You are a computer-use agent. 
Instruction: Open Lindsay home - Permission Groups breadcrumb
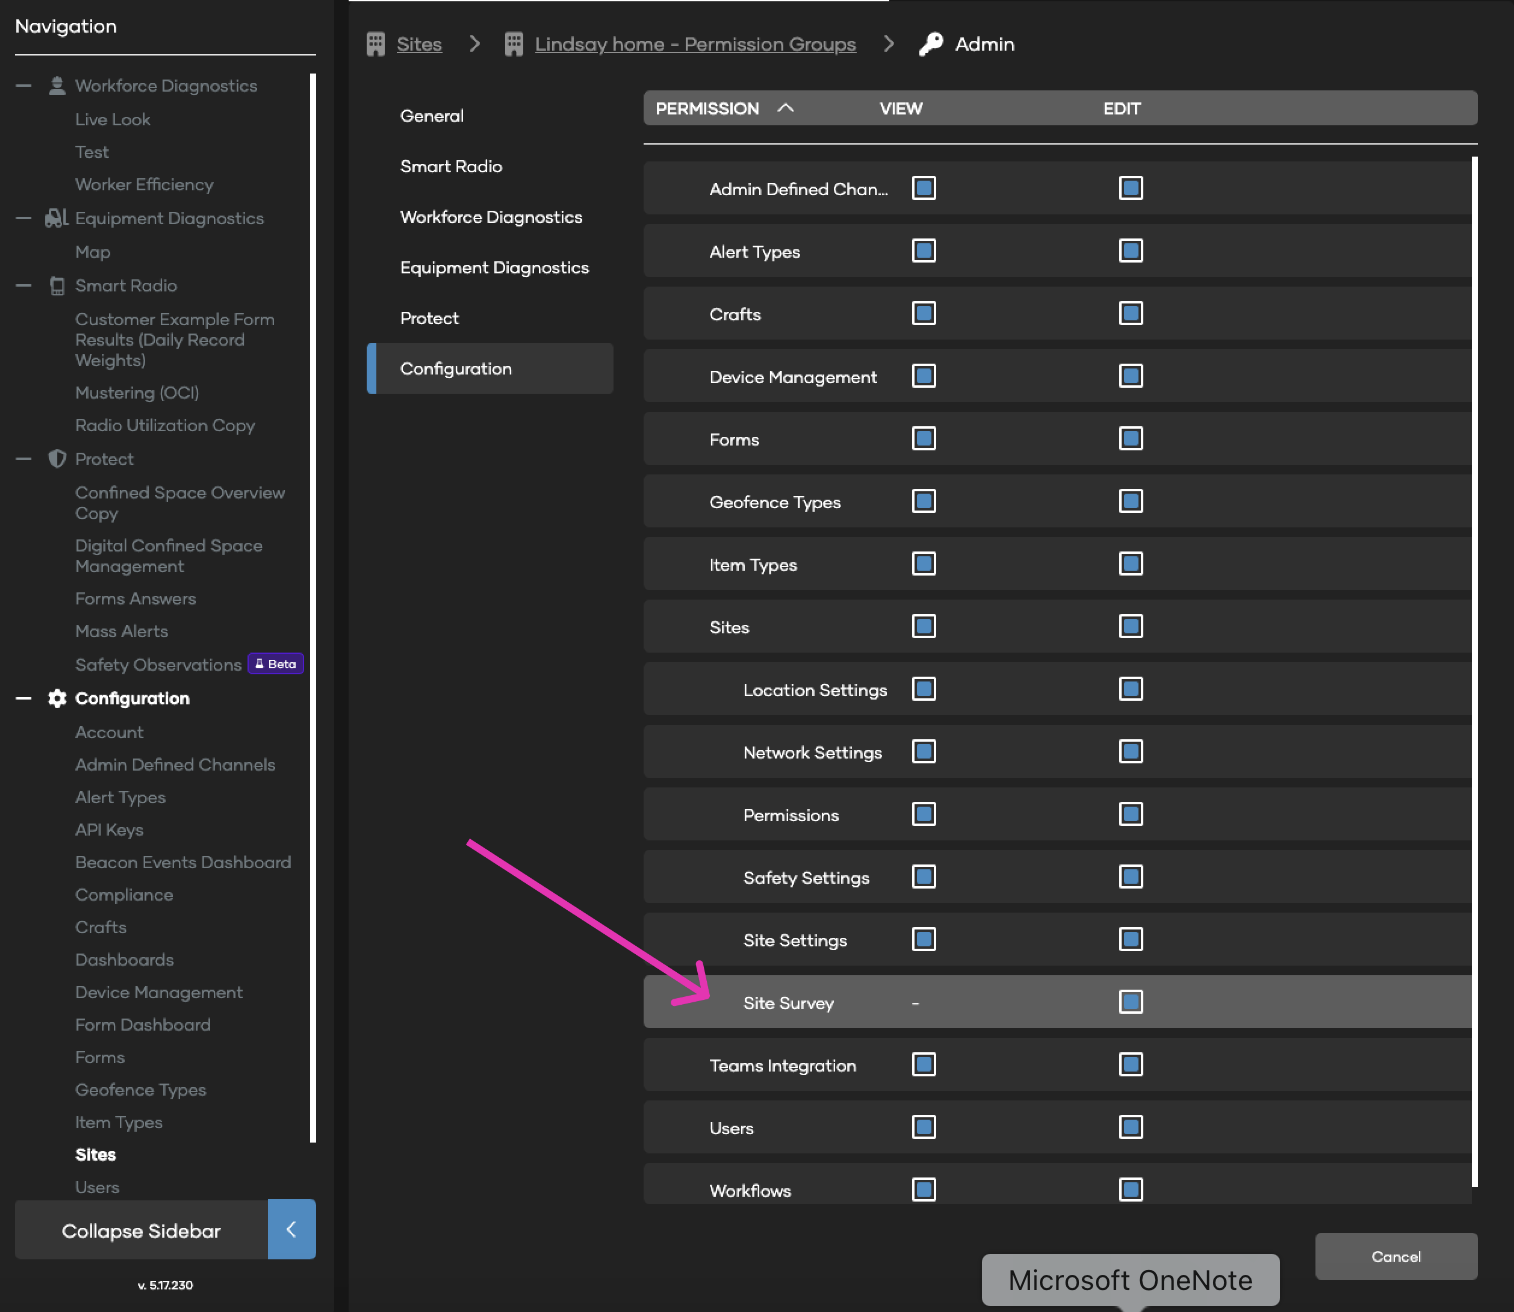695,44
